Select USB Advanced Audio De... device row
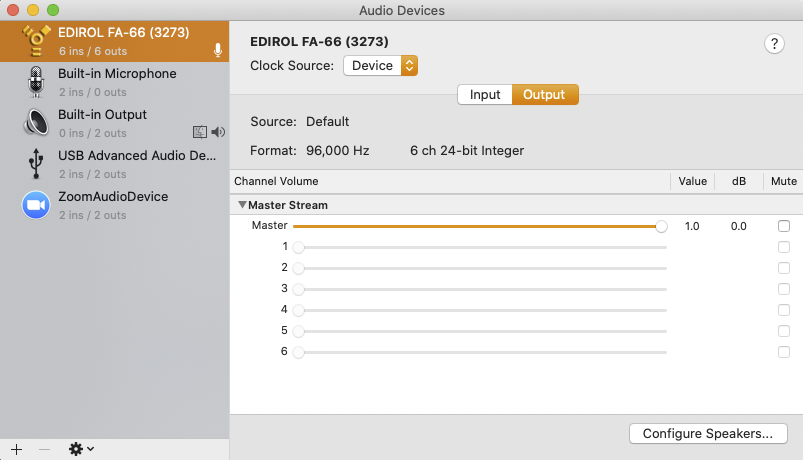The width and height of the screenshot is (803, 460). click(x=115, y=164)
